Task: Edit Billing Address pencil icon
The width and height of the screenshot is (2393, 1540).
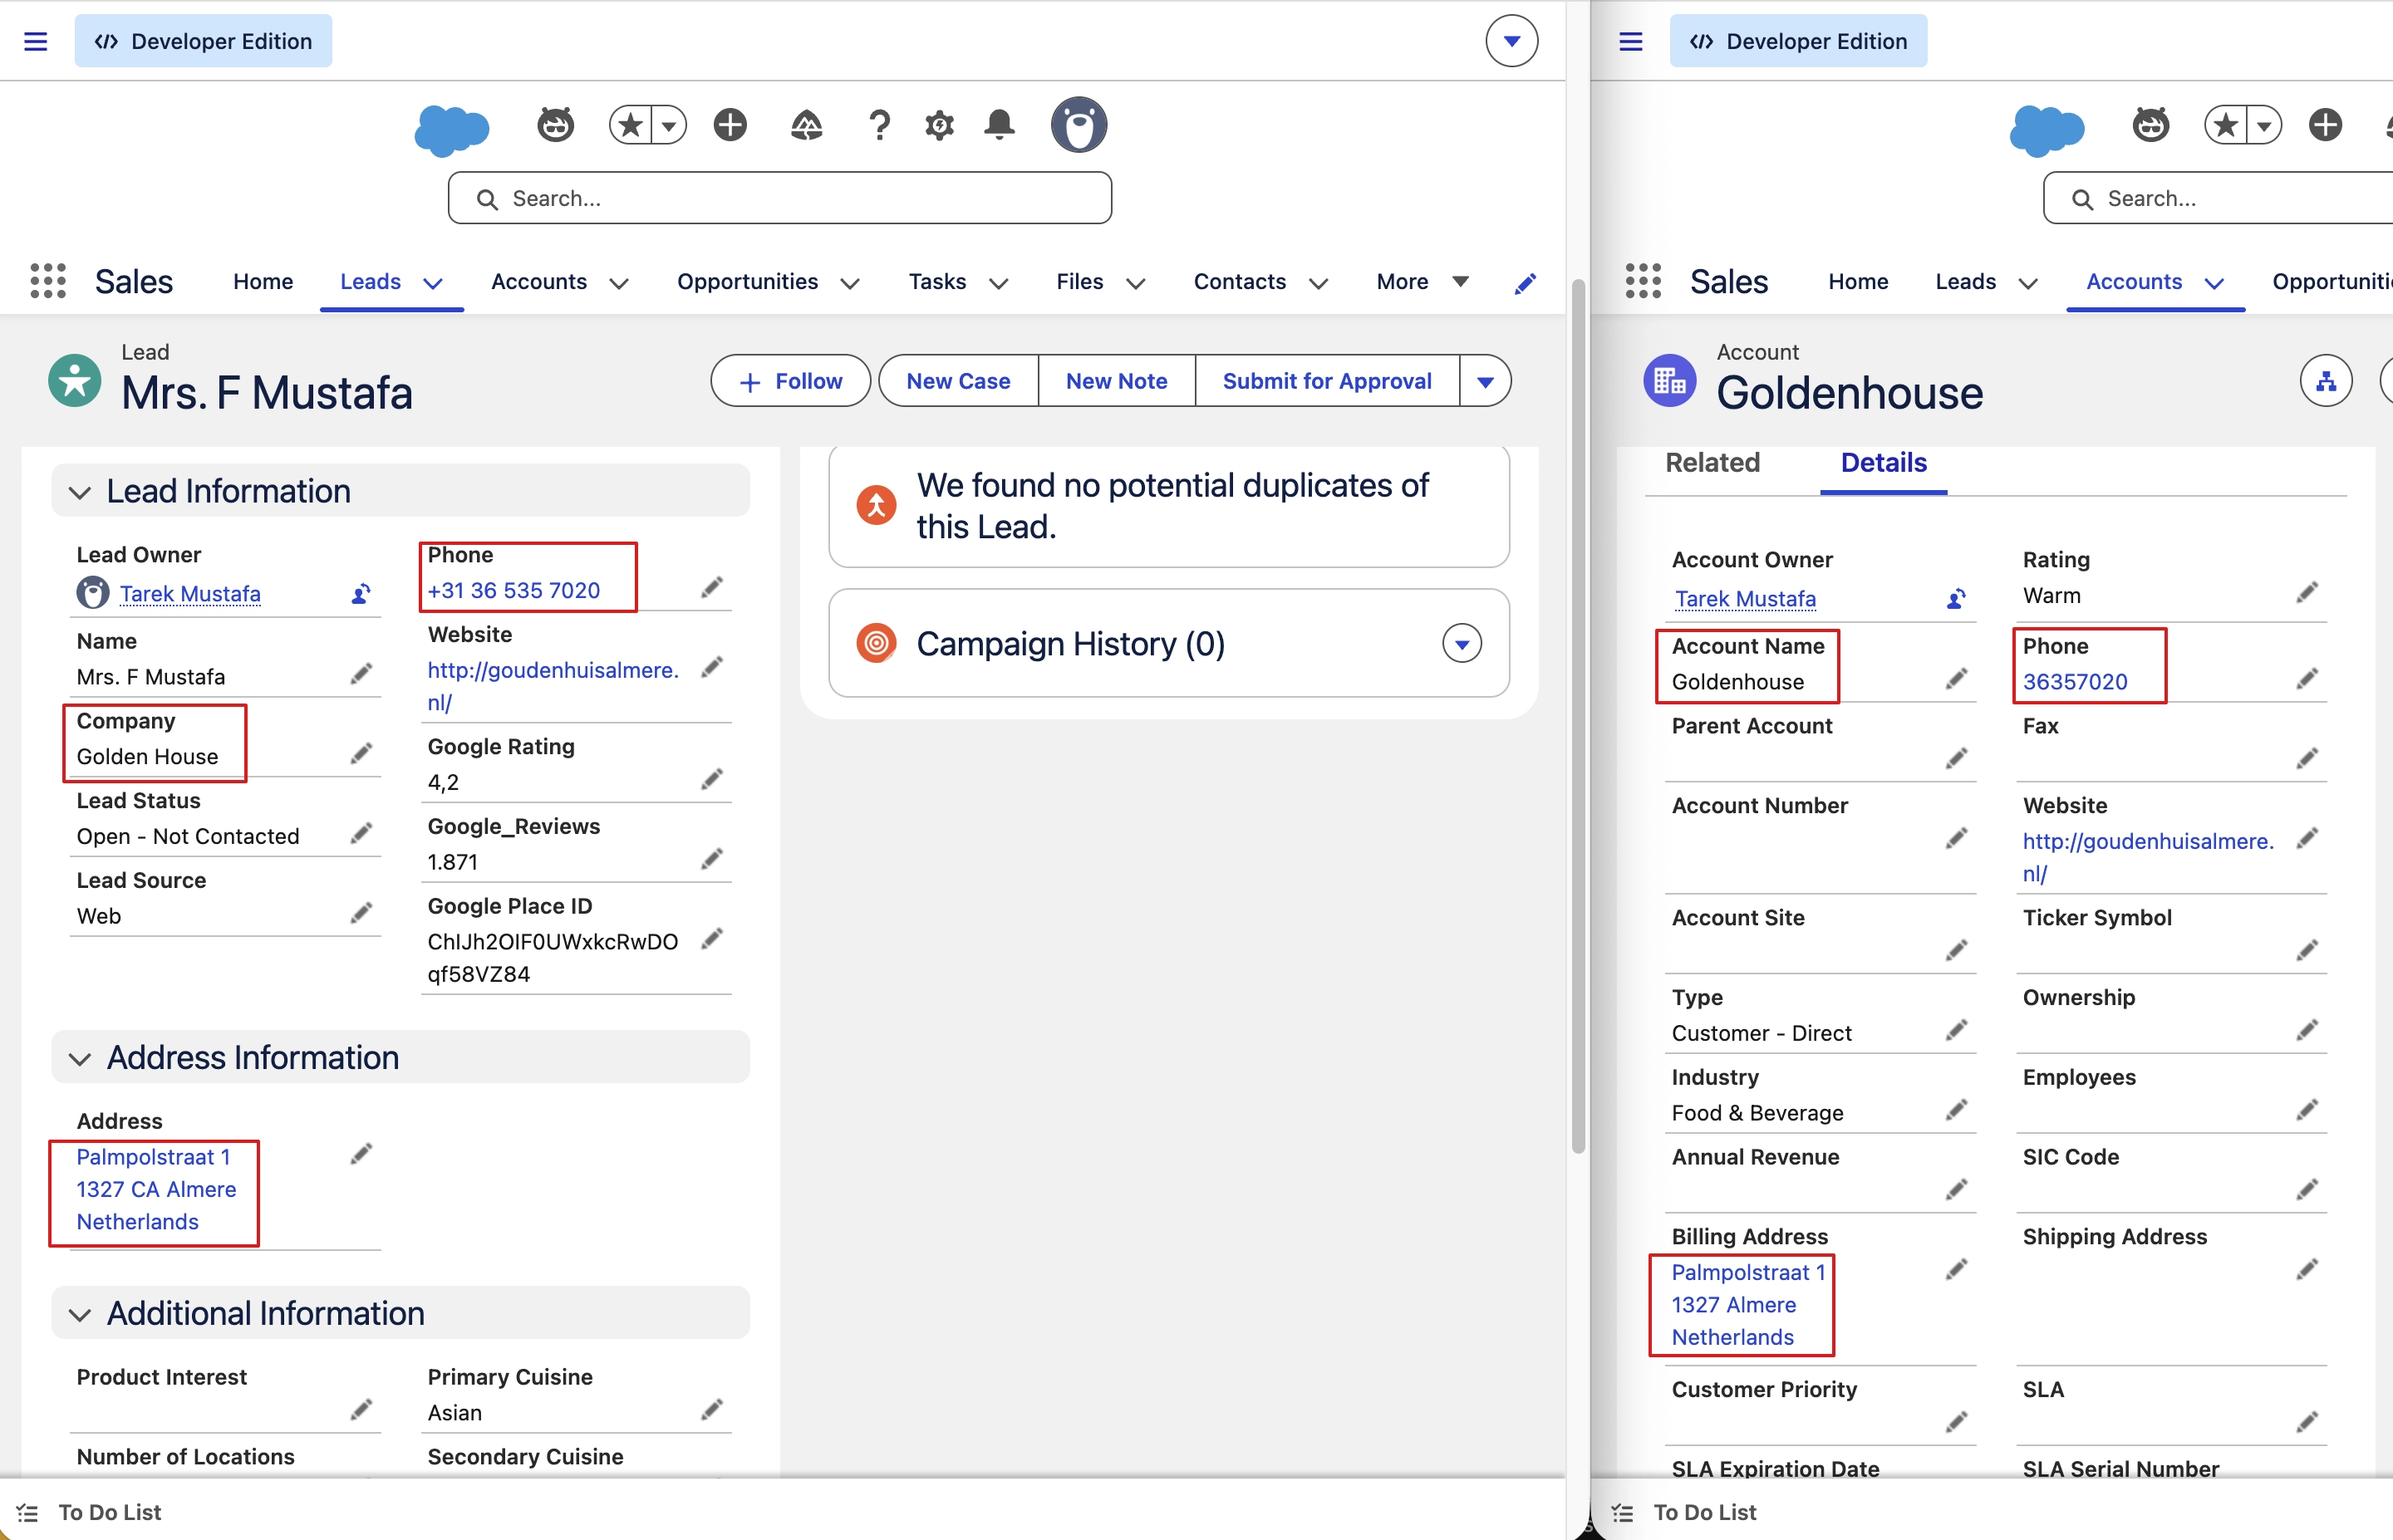Action: 1956,1270
